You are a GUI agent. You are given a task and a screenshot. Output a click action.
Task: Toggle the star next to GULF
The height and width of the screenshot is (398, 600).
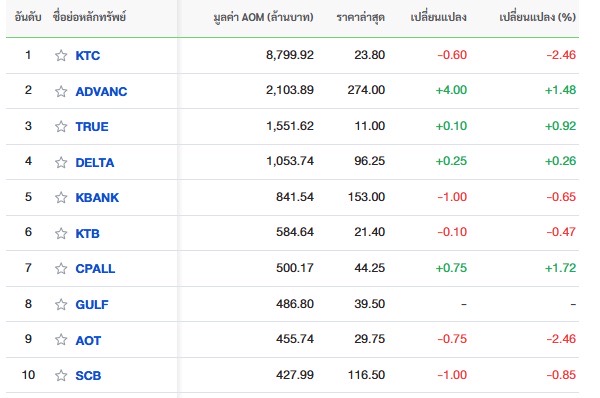tap(61, 305)
